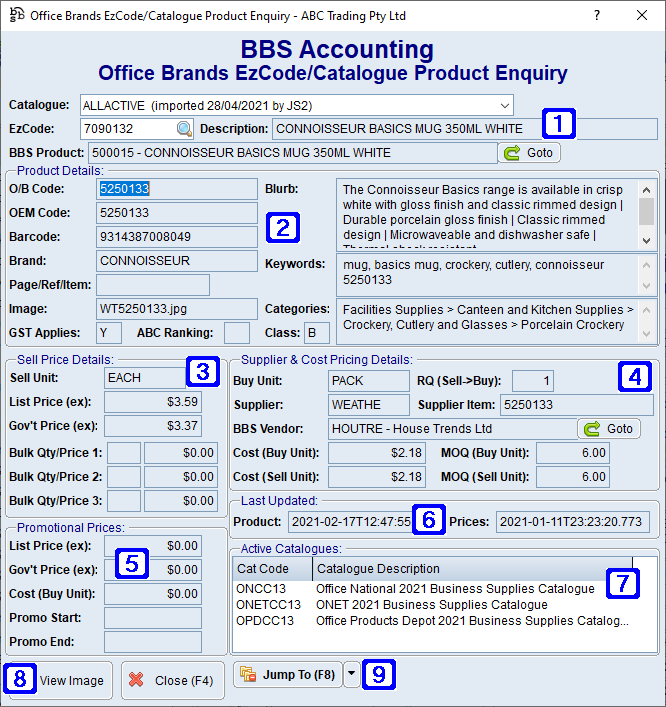This screenshot has width=666, height=707.
Task: Click the List Price (ex) $3.59 field
Action: tap(153, 402)
